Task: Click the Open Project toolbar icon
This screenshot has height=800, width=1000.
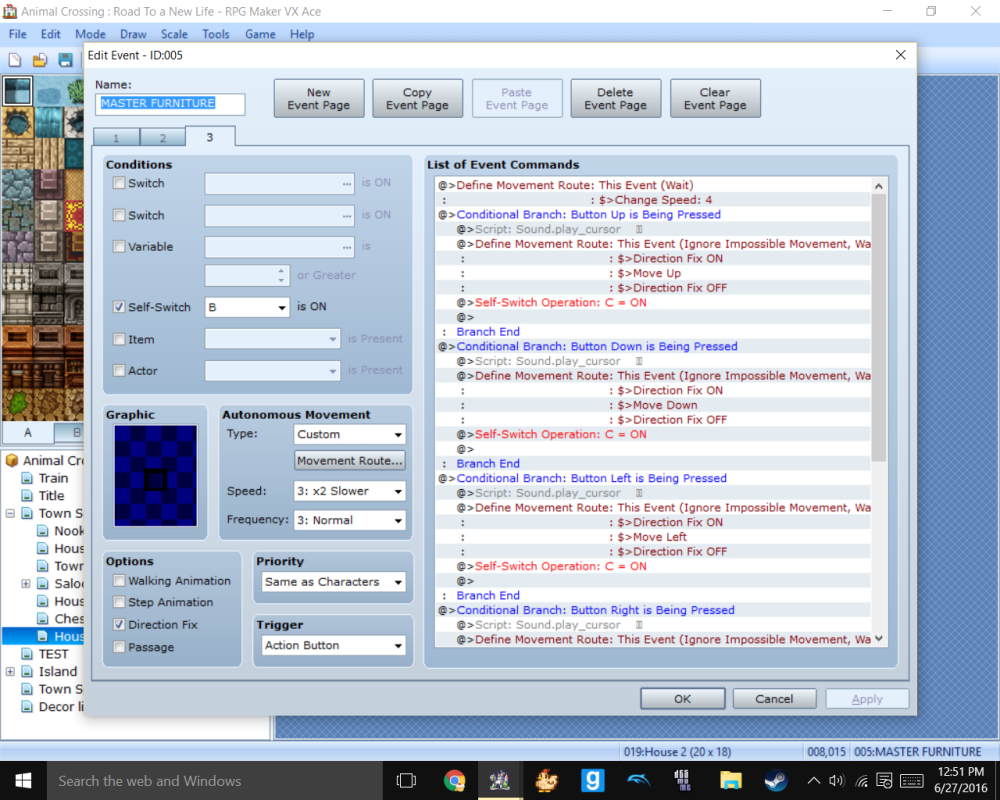Action: [40, 61]
